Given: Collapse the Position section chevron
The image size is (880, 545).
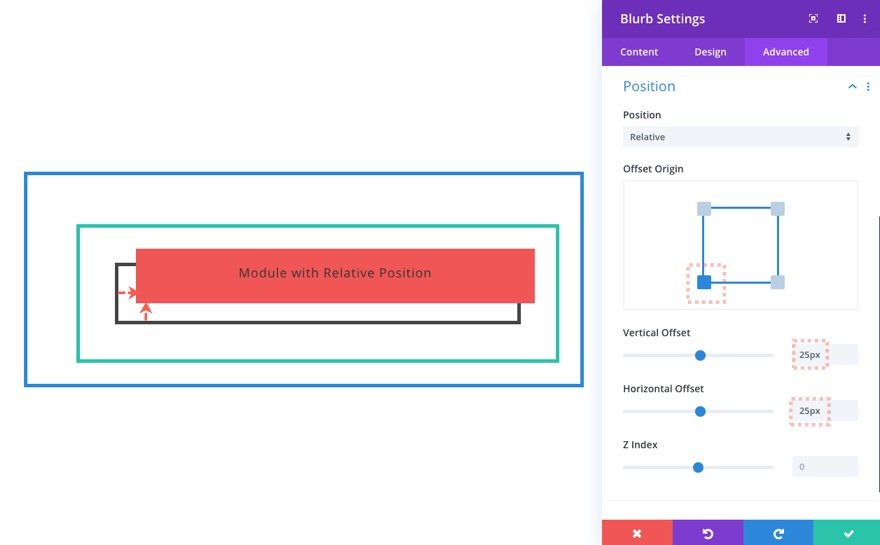Looking at the screenshot, I should (852, 86).
